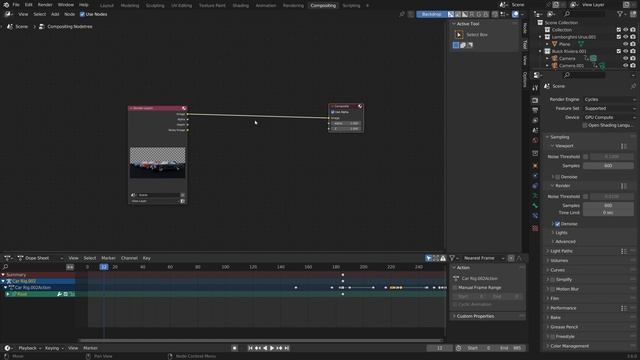Open the Scene properties tab icon

pyautogui.click(x=535, y=130)
